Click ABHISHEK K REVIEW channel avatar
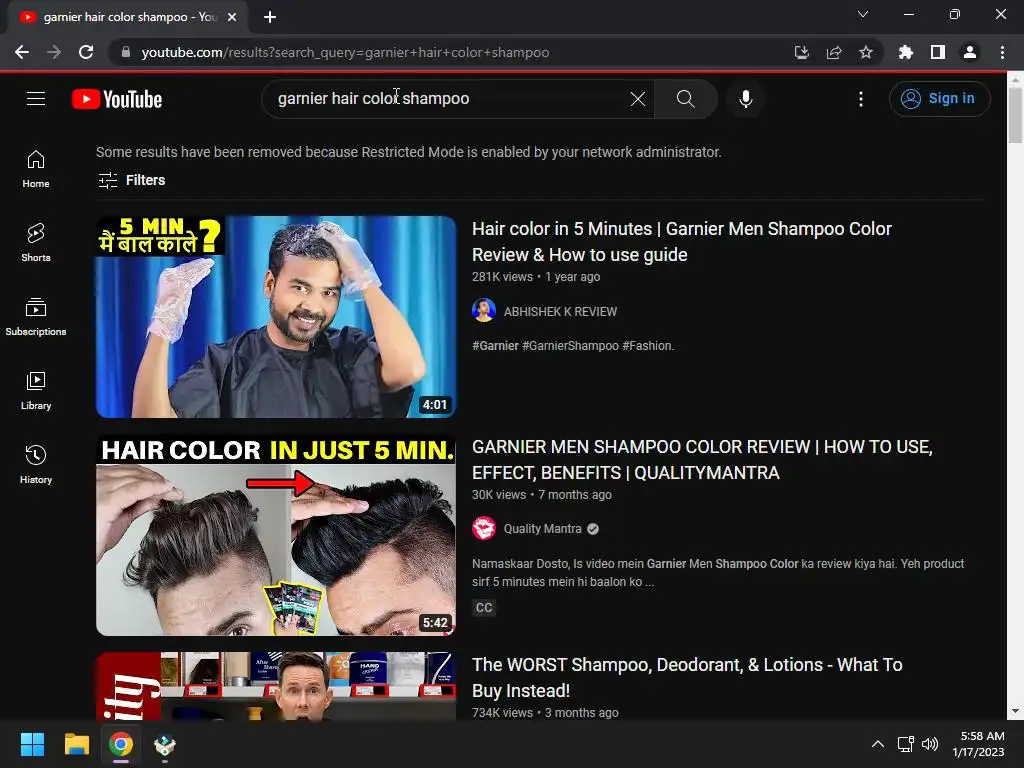Screen dimensions: 1024x768 pos(484,311)
